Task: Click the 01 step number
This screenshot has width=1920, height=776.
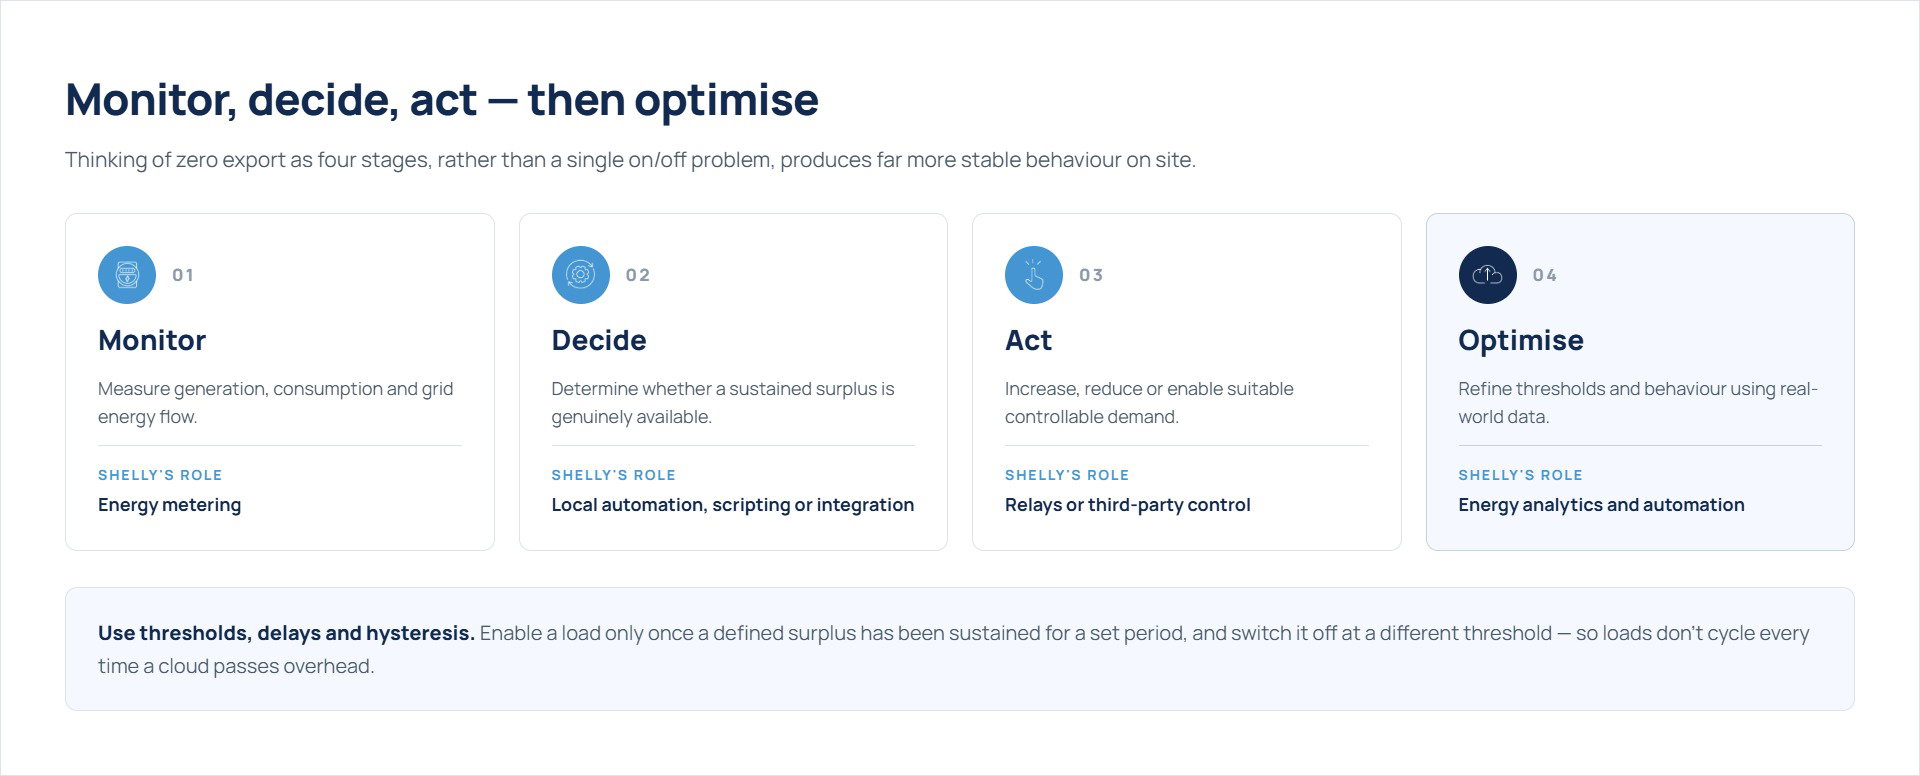Action: click(183, 275)
